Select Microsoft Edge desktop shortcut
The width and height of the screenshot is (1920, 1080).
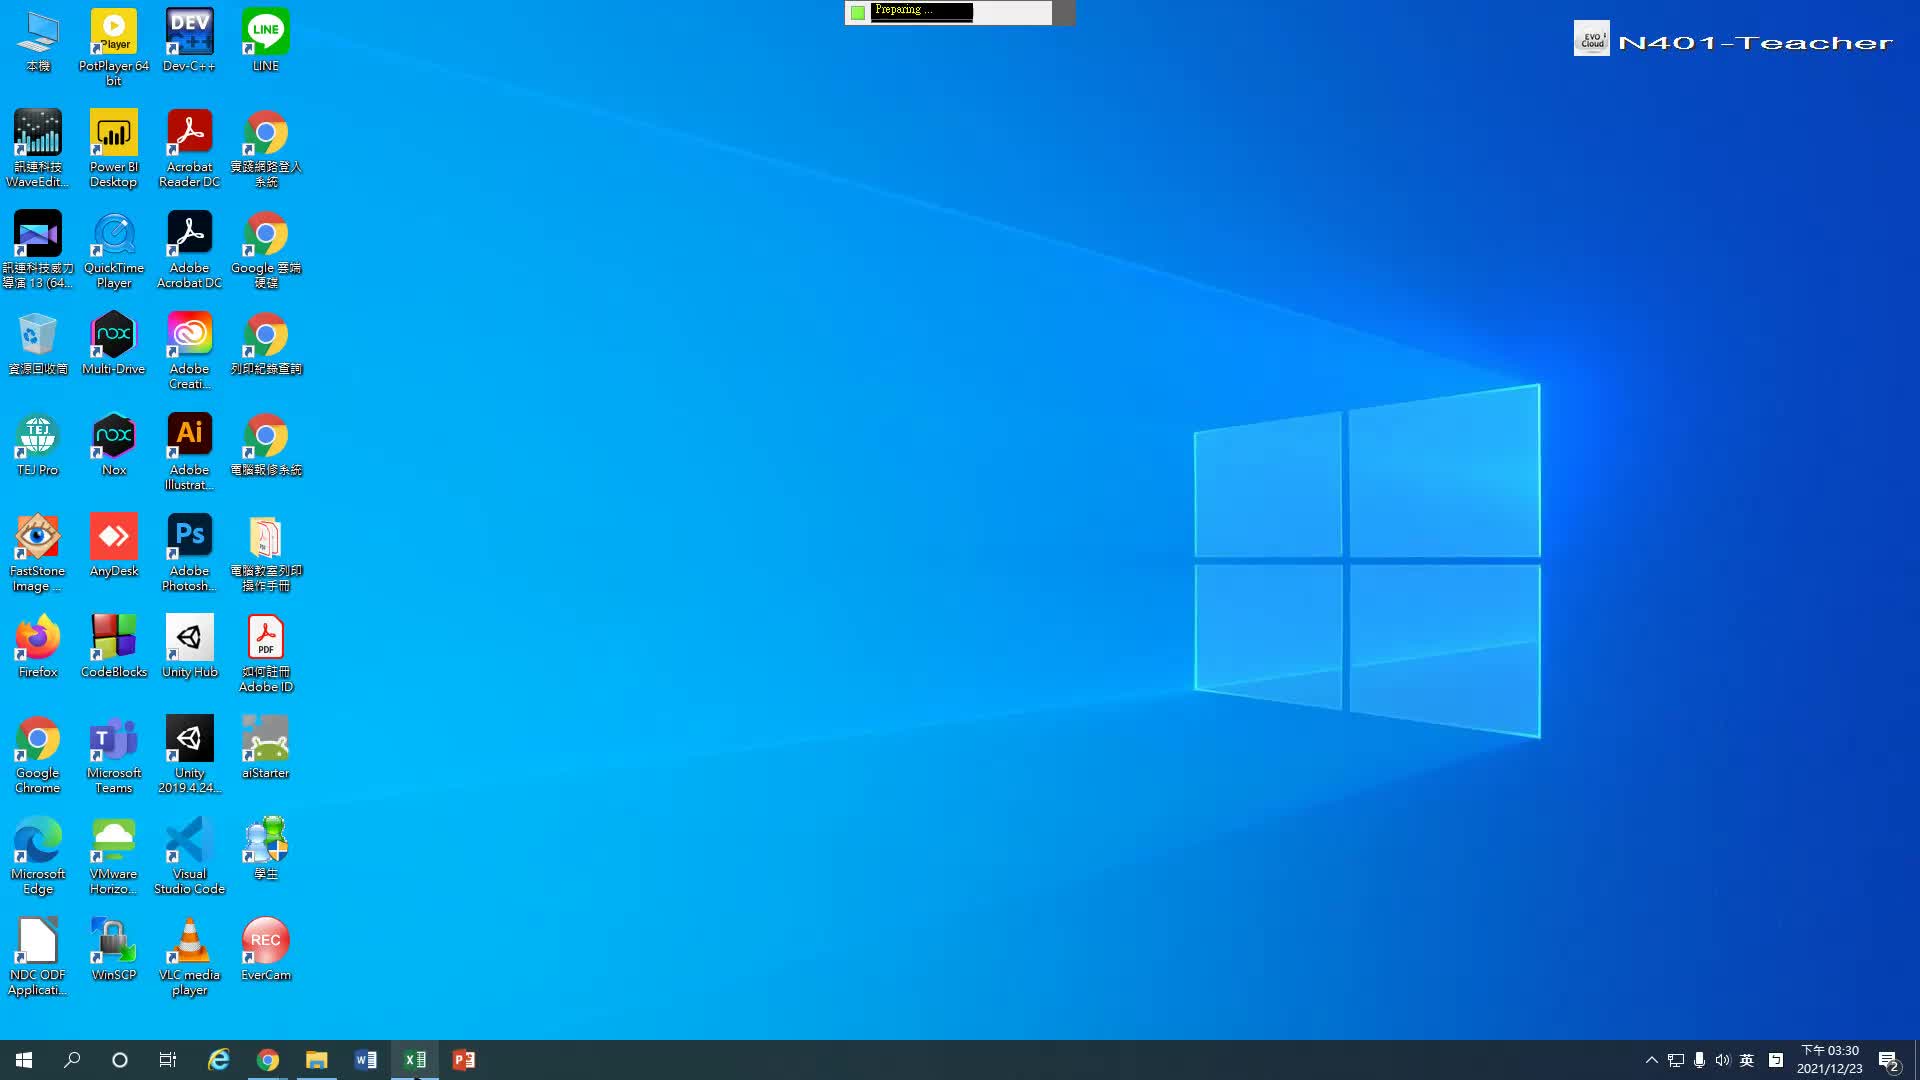tap(37, 855)
